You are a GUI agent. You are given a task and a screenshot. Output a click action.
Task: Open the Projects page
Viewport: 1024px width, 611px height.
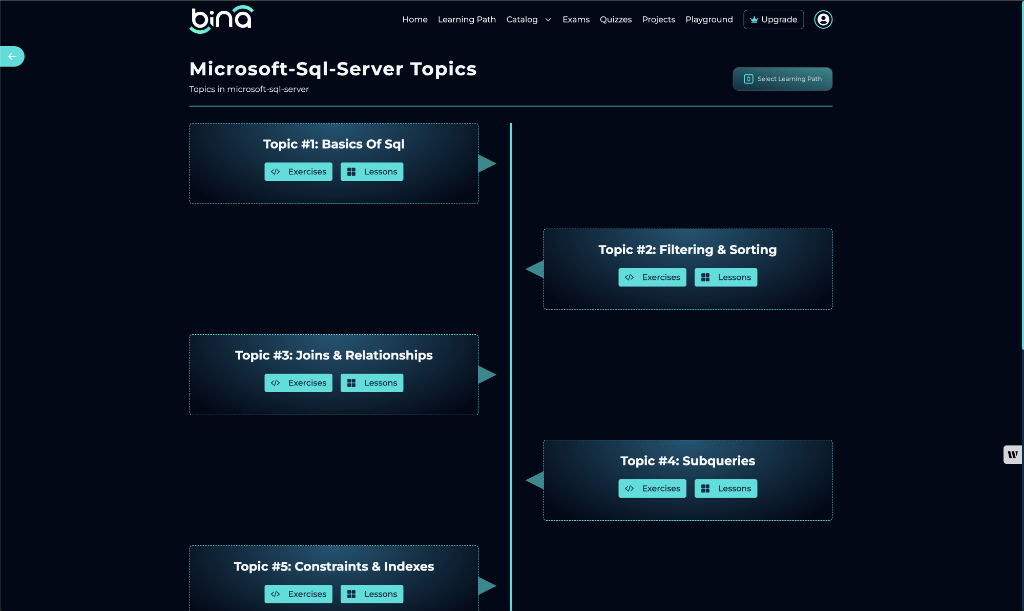(658, 20)
